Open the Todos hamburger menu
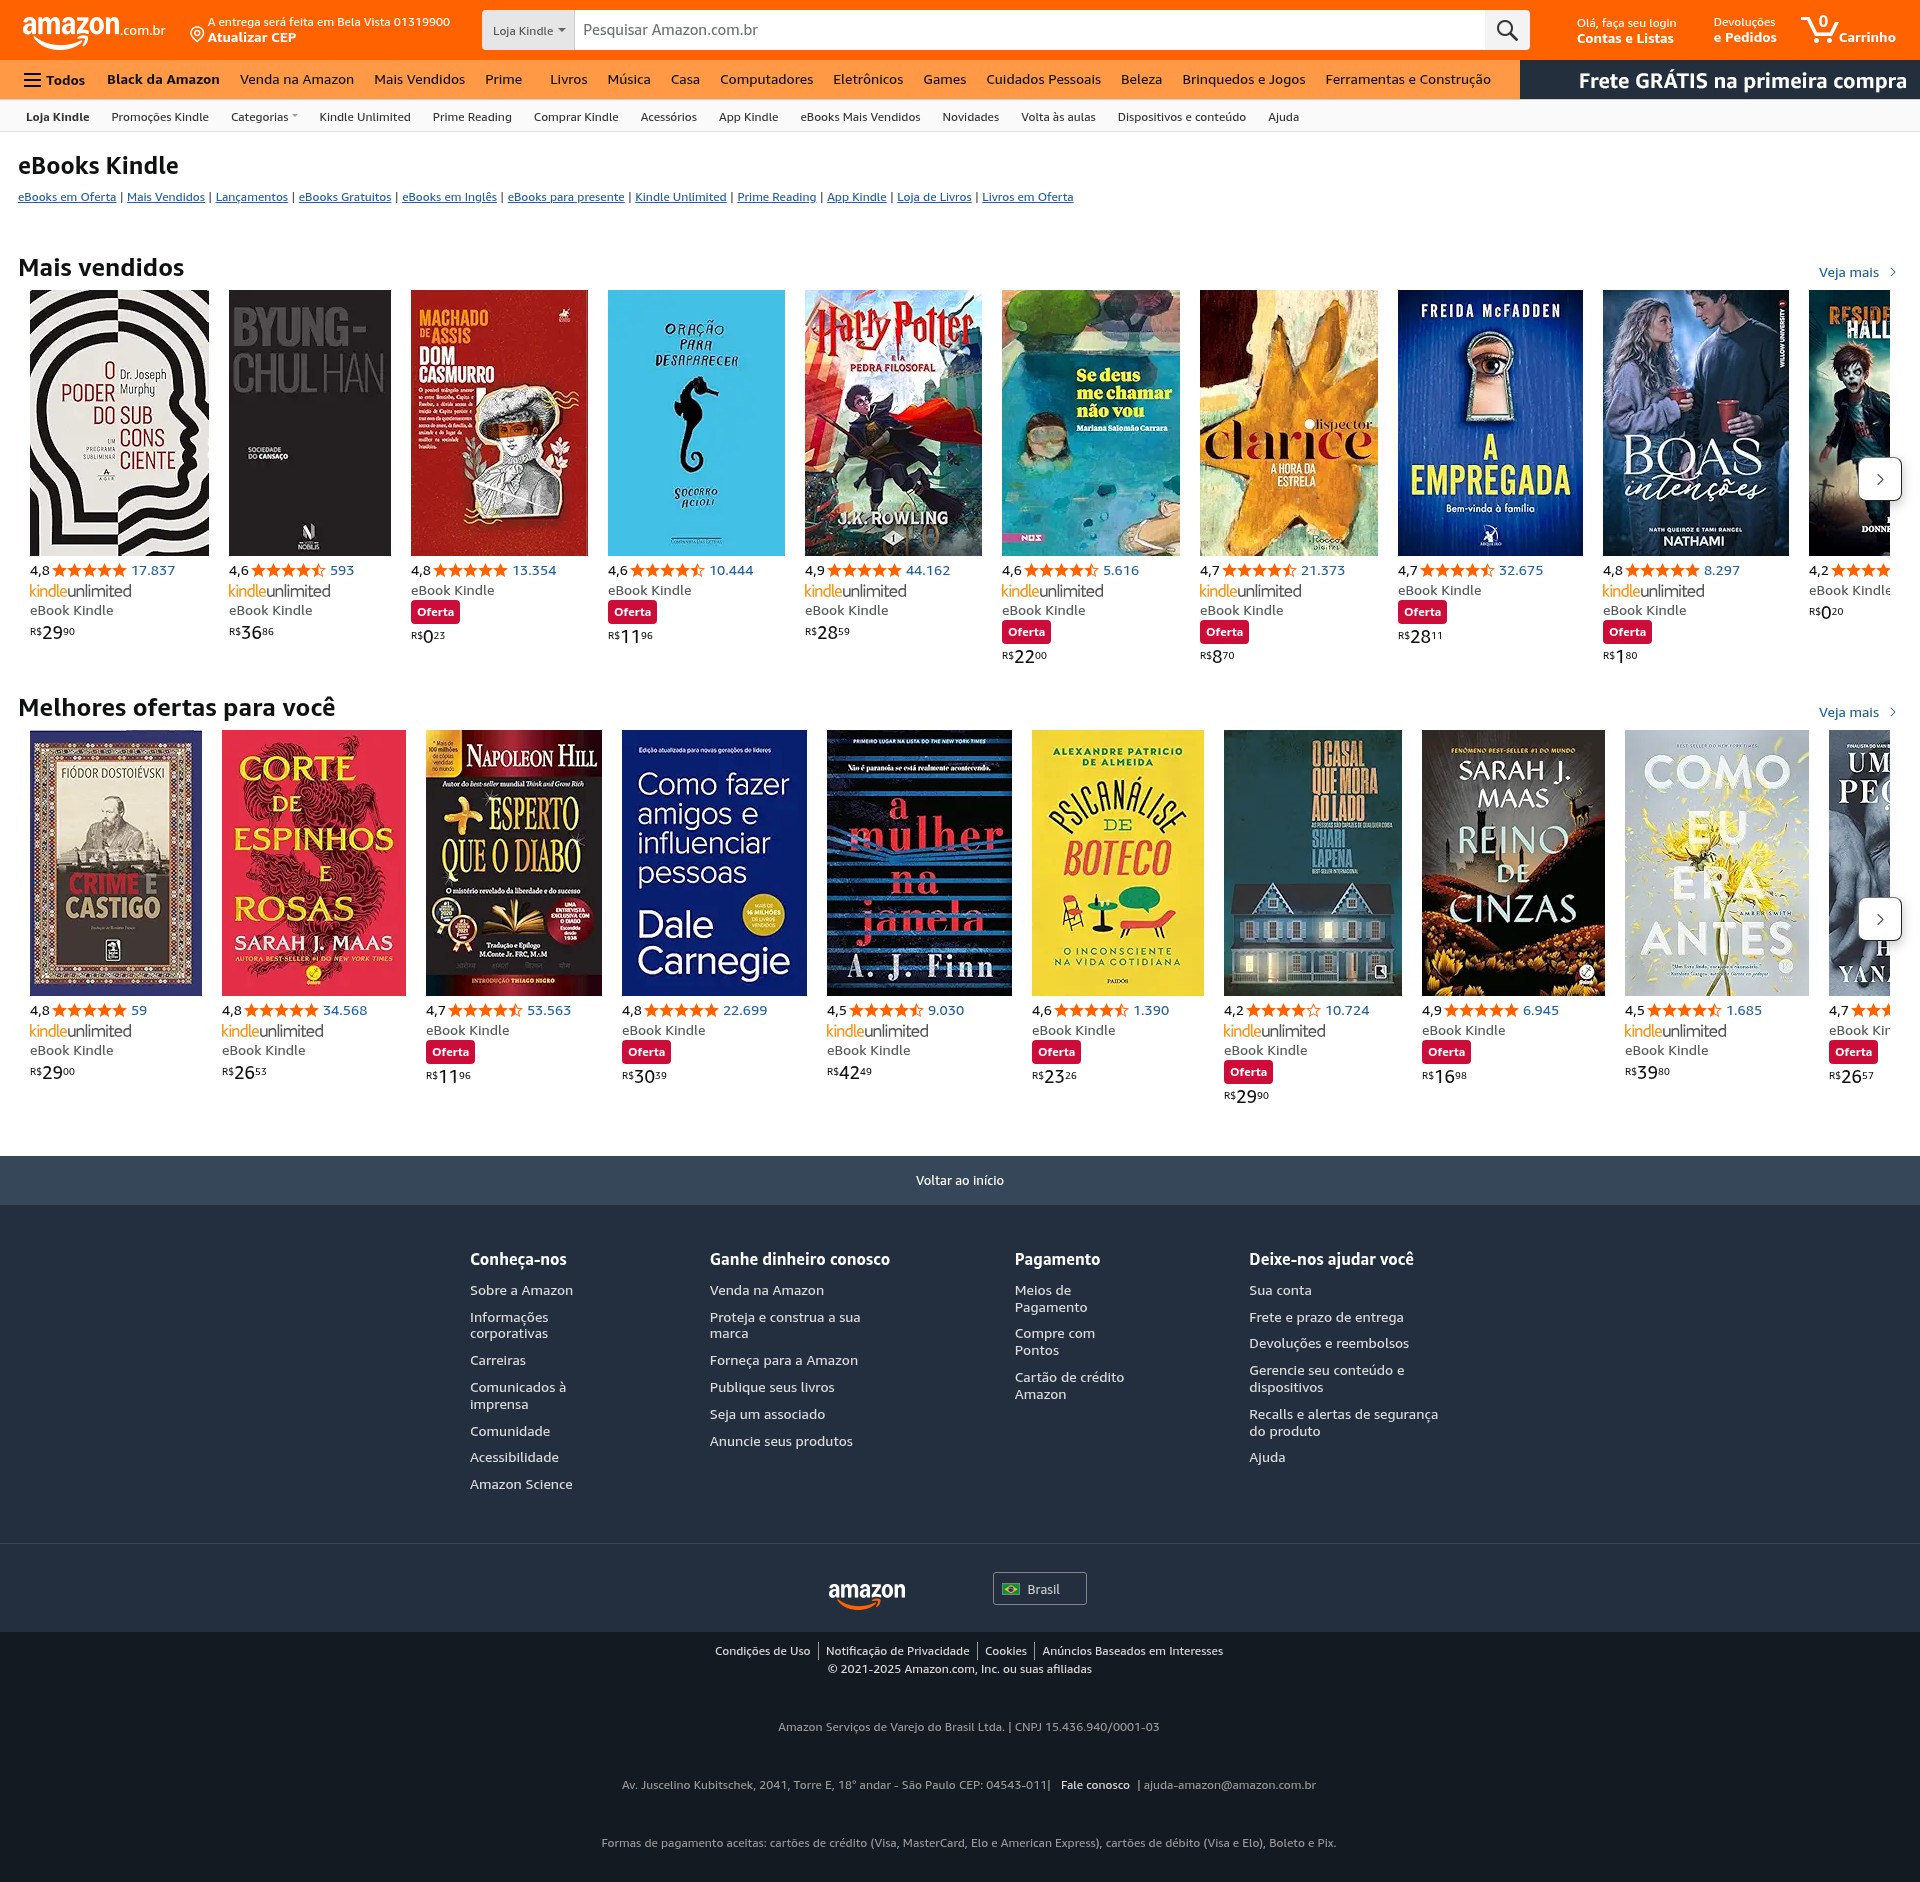Viewport: 1920px width, 1882px height. click(x=54, y=80)
